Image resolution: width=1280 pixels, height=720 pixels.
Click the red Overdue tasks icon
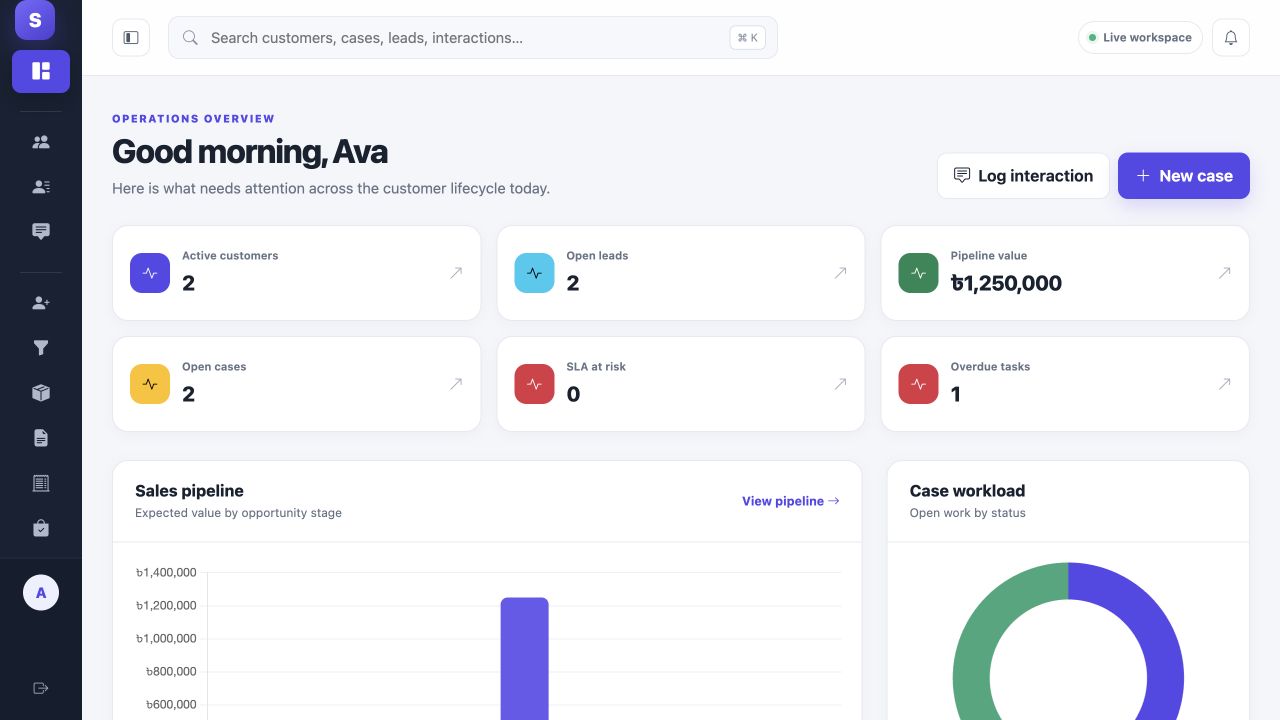918,384
